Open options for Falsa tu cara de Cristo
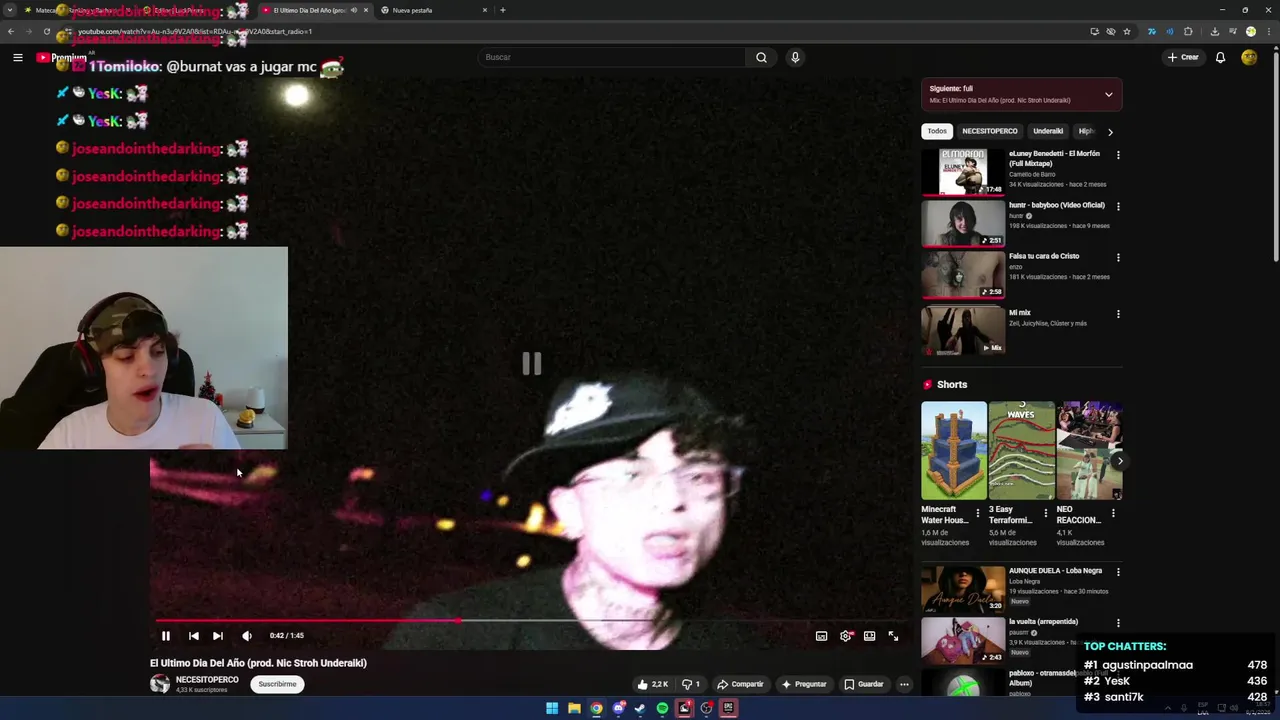1280x720 pixels. 1118,257
